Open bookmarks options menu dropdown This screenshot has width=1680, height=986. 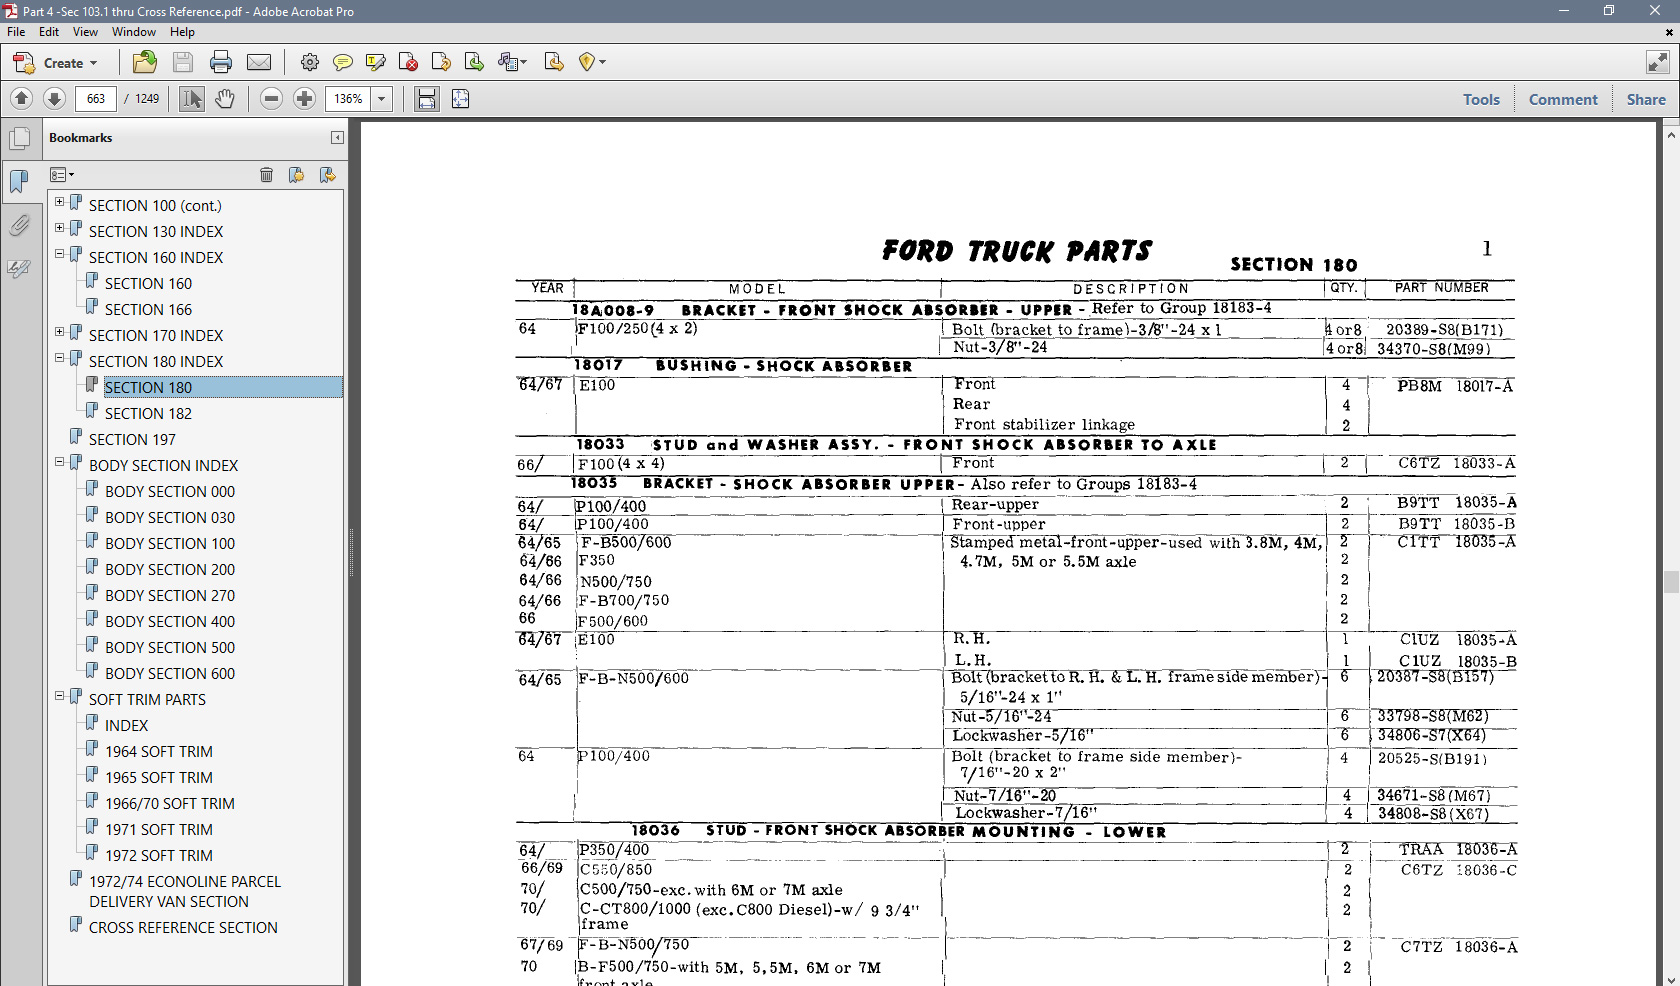point(62,175)
